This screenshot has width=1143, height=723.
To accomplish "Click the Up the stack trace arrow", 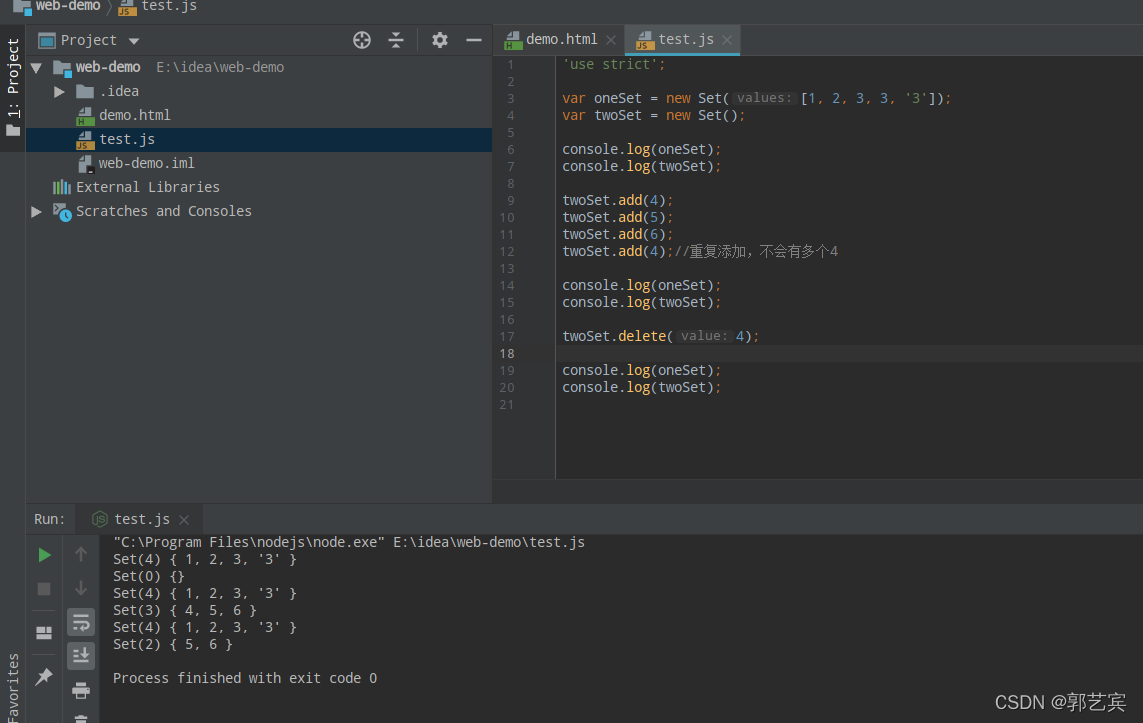I will [81, 555].
